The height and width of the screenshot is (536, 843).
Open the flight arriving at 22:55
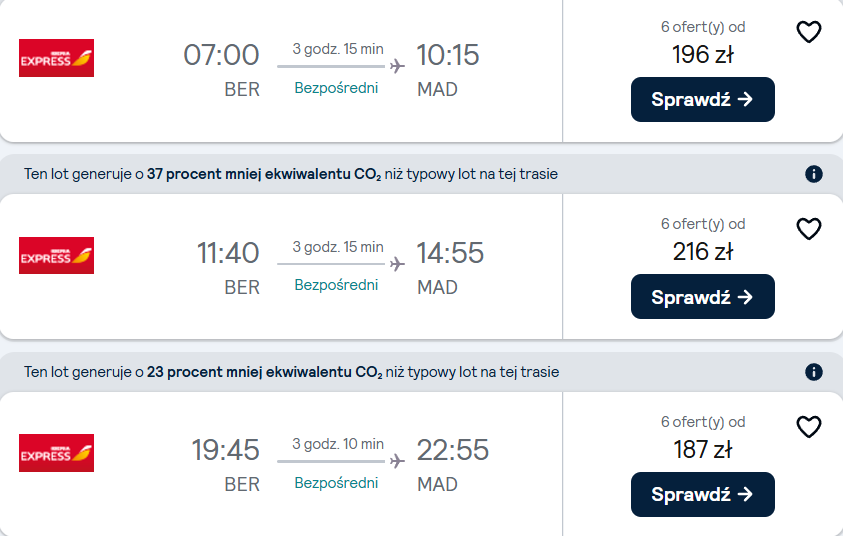tap(281, 464)
